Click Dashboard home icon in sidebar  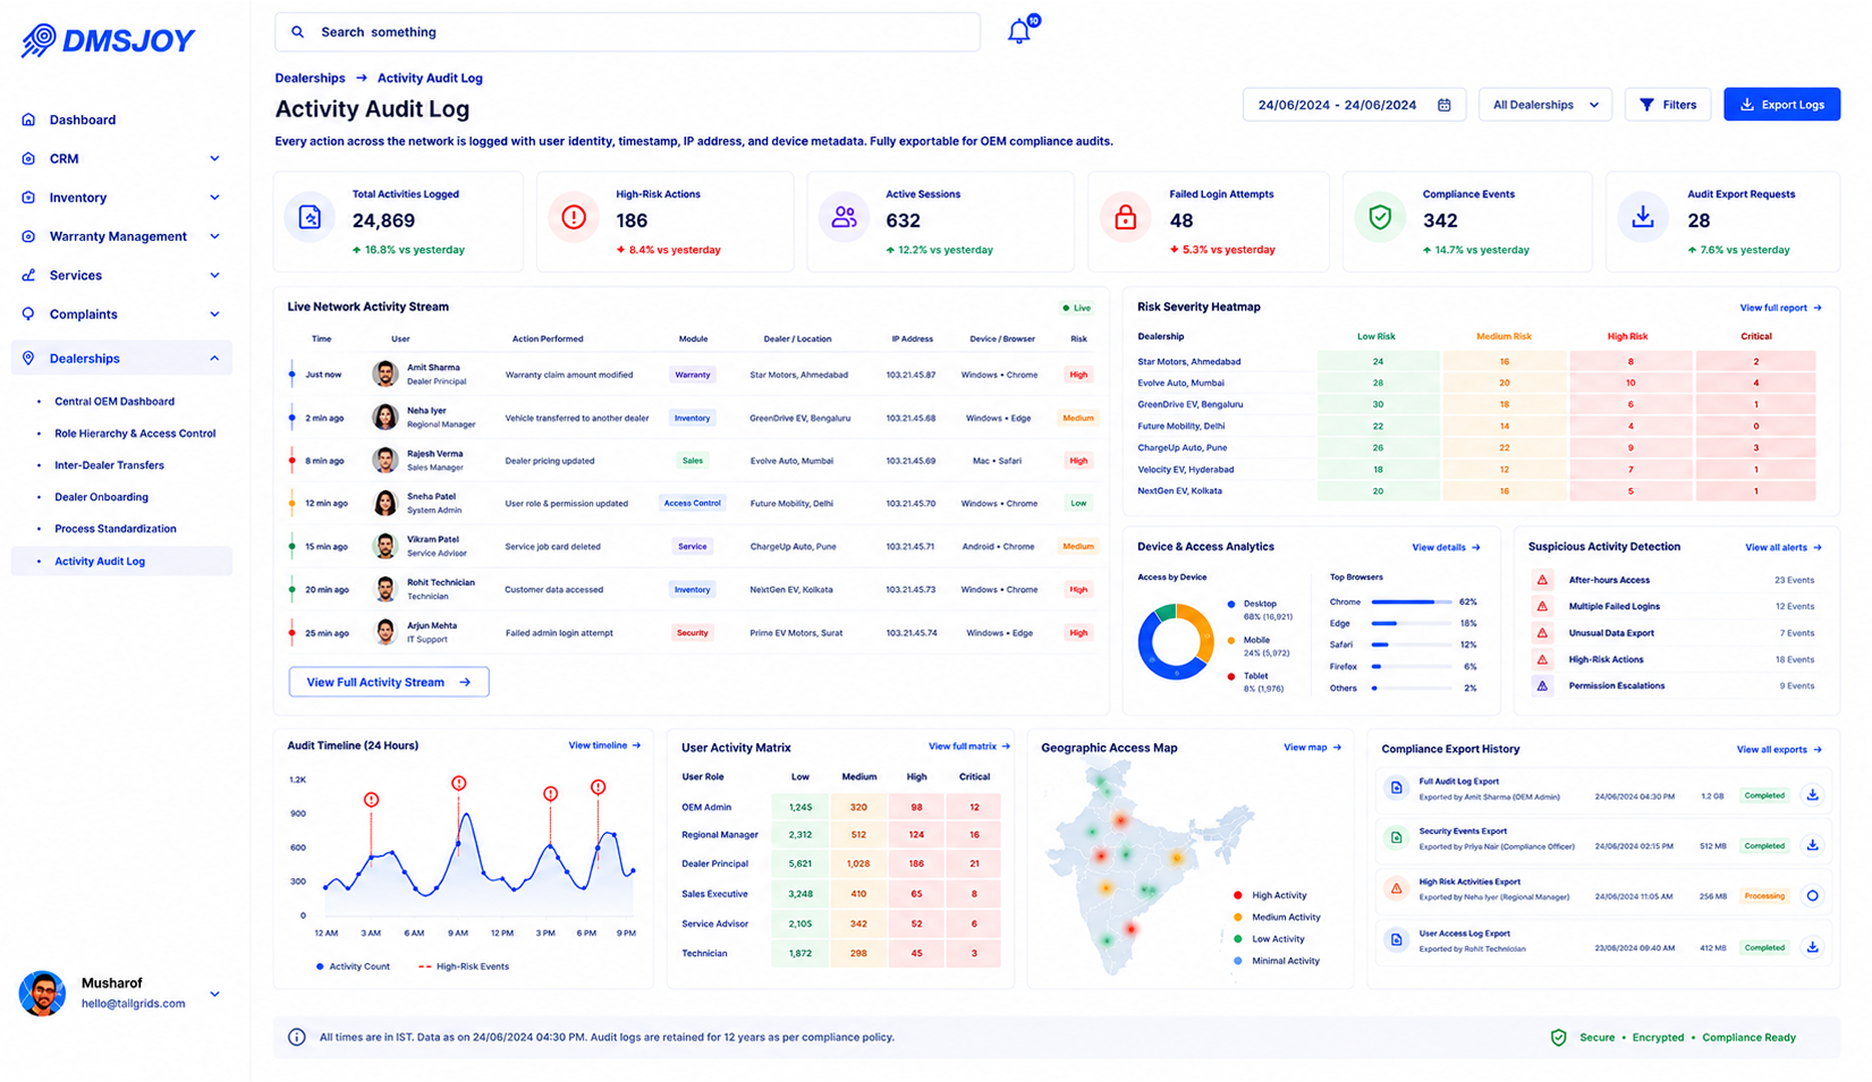point(28,119)
